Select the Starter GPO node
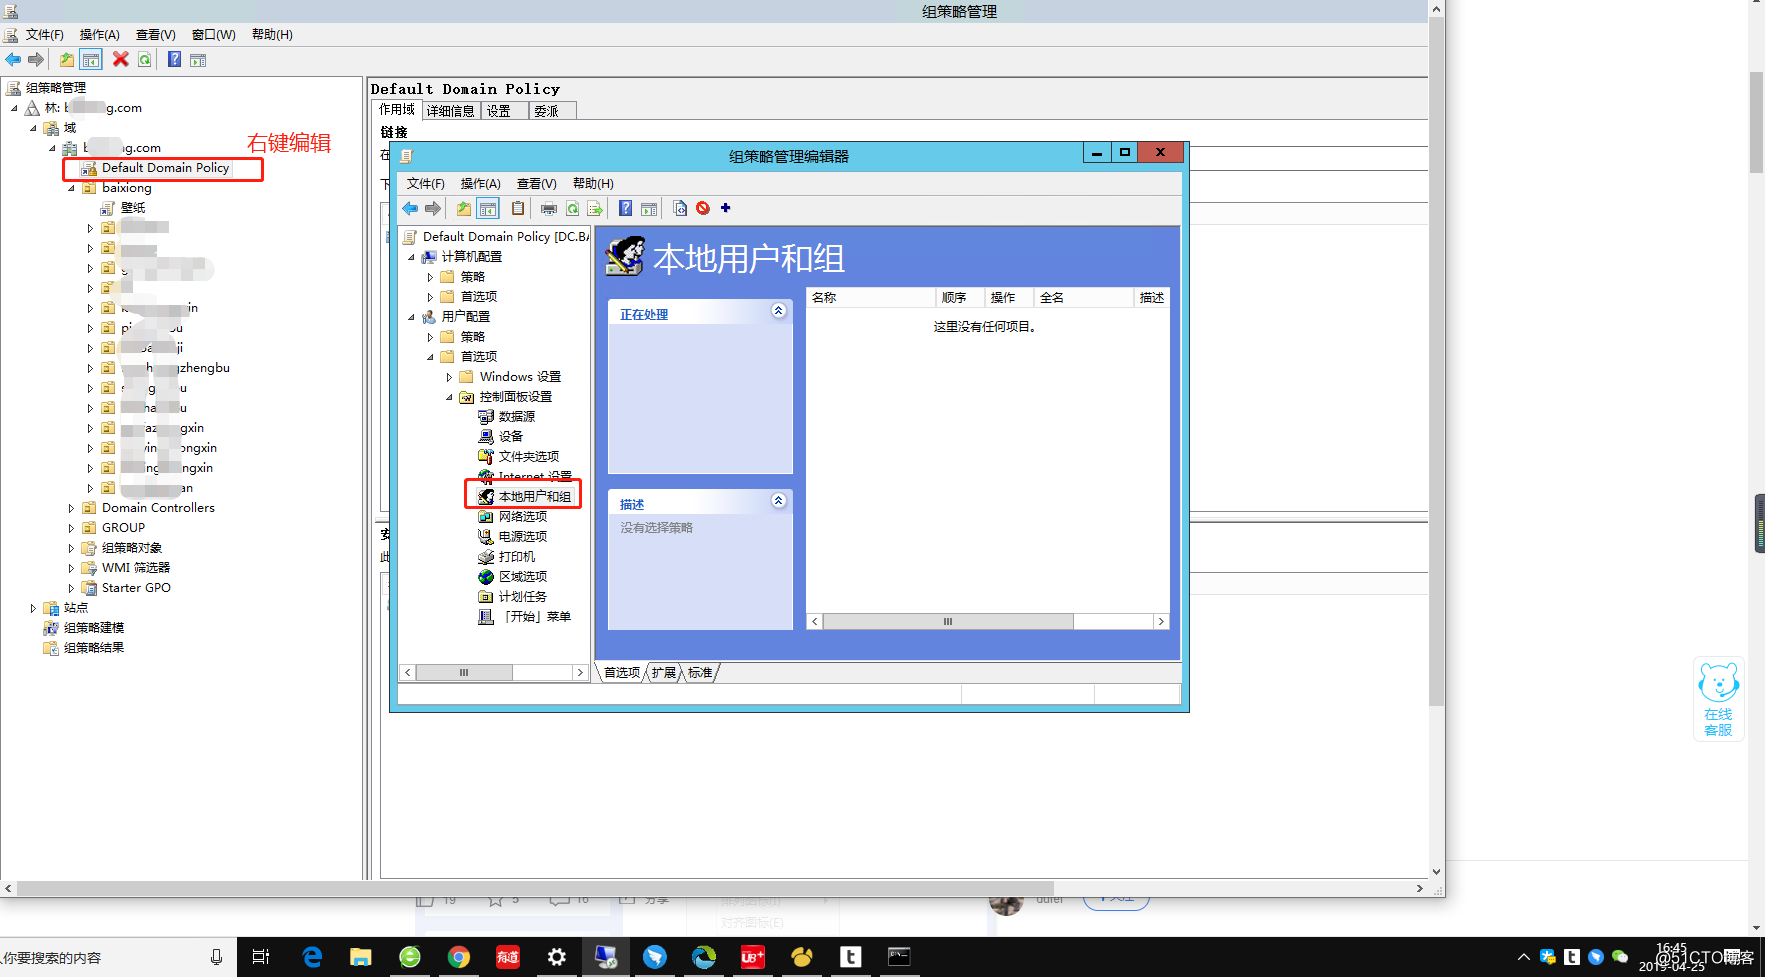Image resolution: width=1765 pixels, height=977 pixels. pyautogui.click(x=136, y=588)
